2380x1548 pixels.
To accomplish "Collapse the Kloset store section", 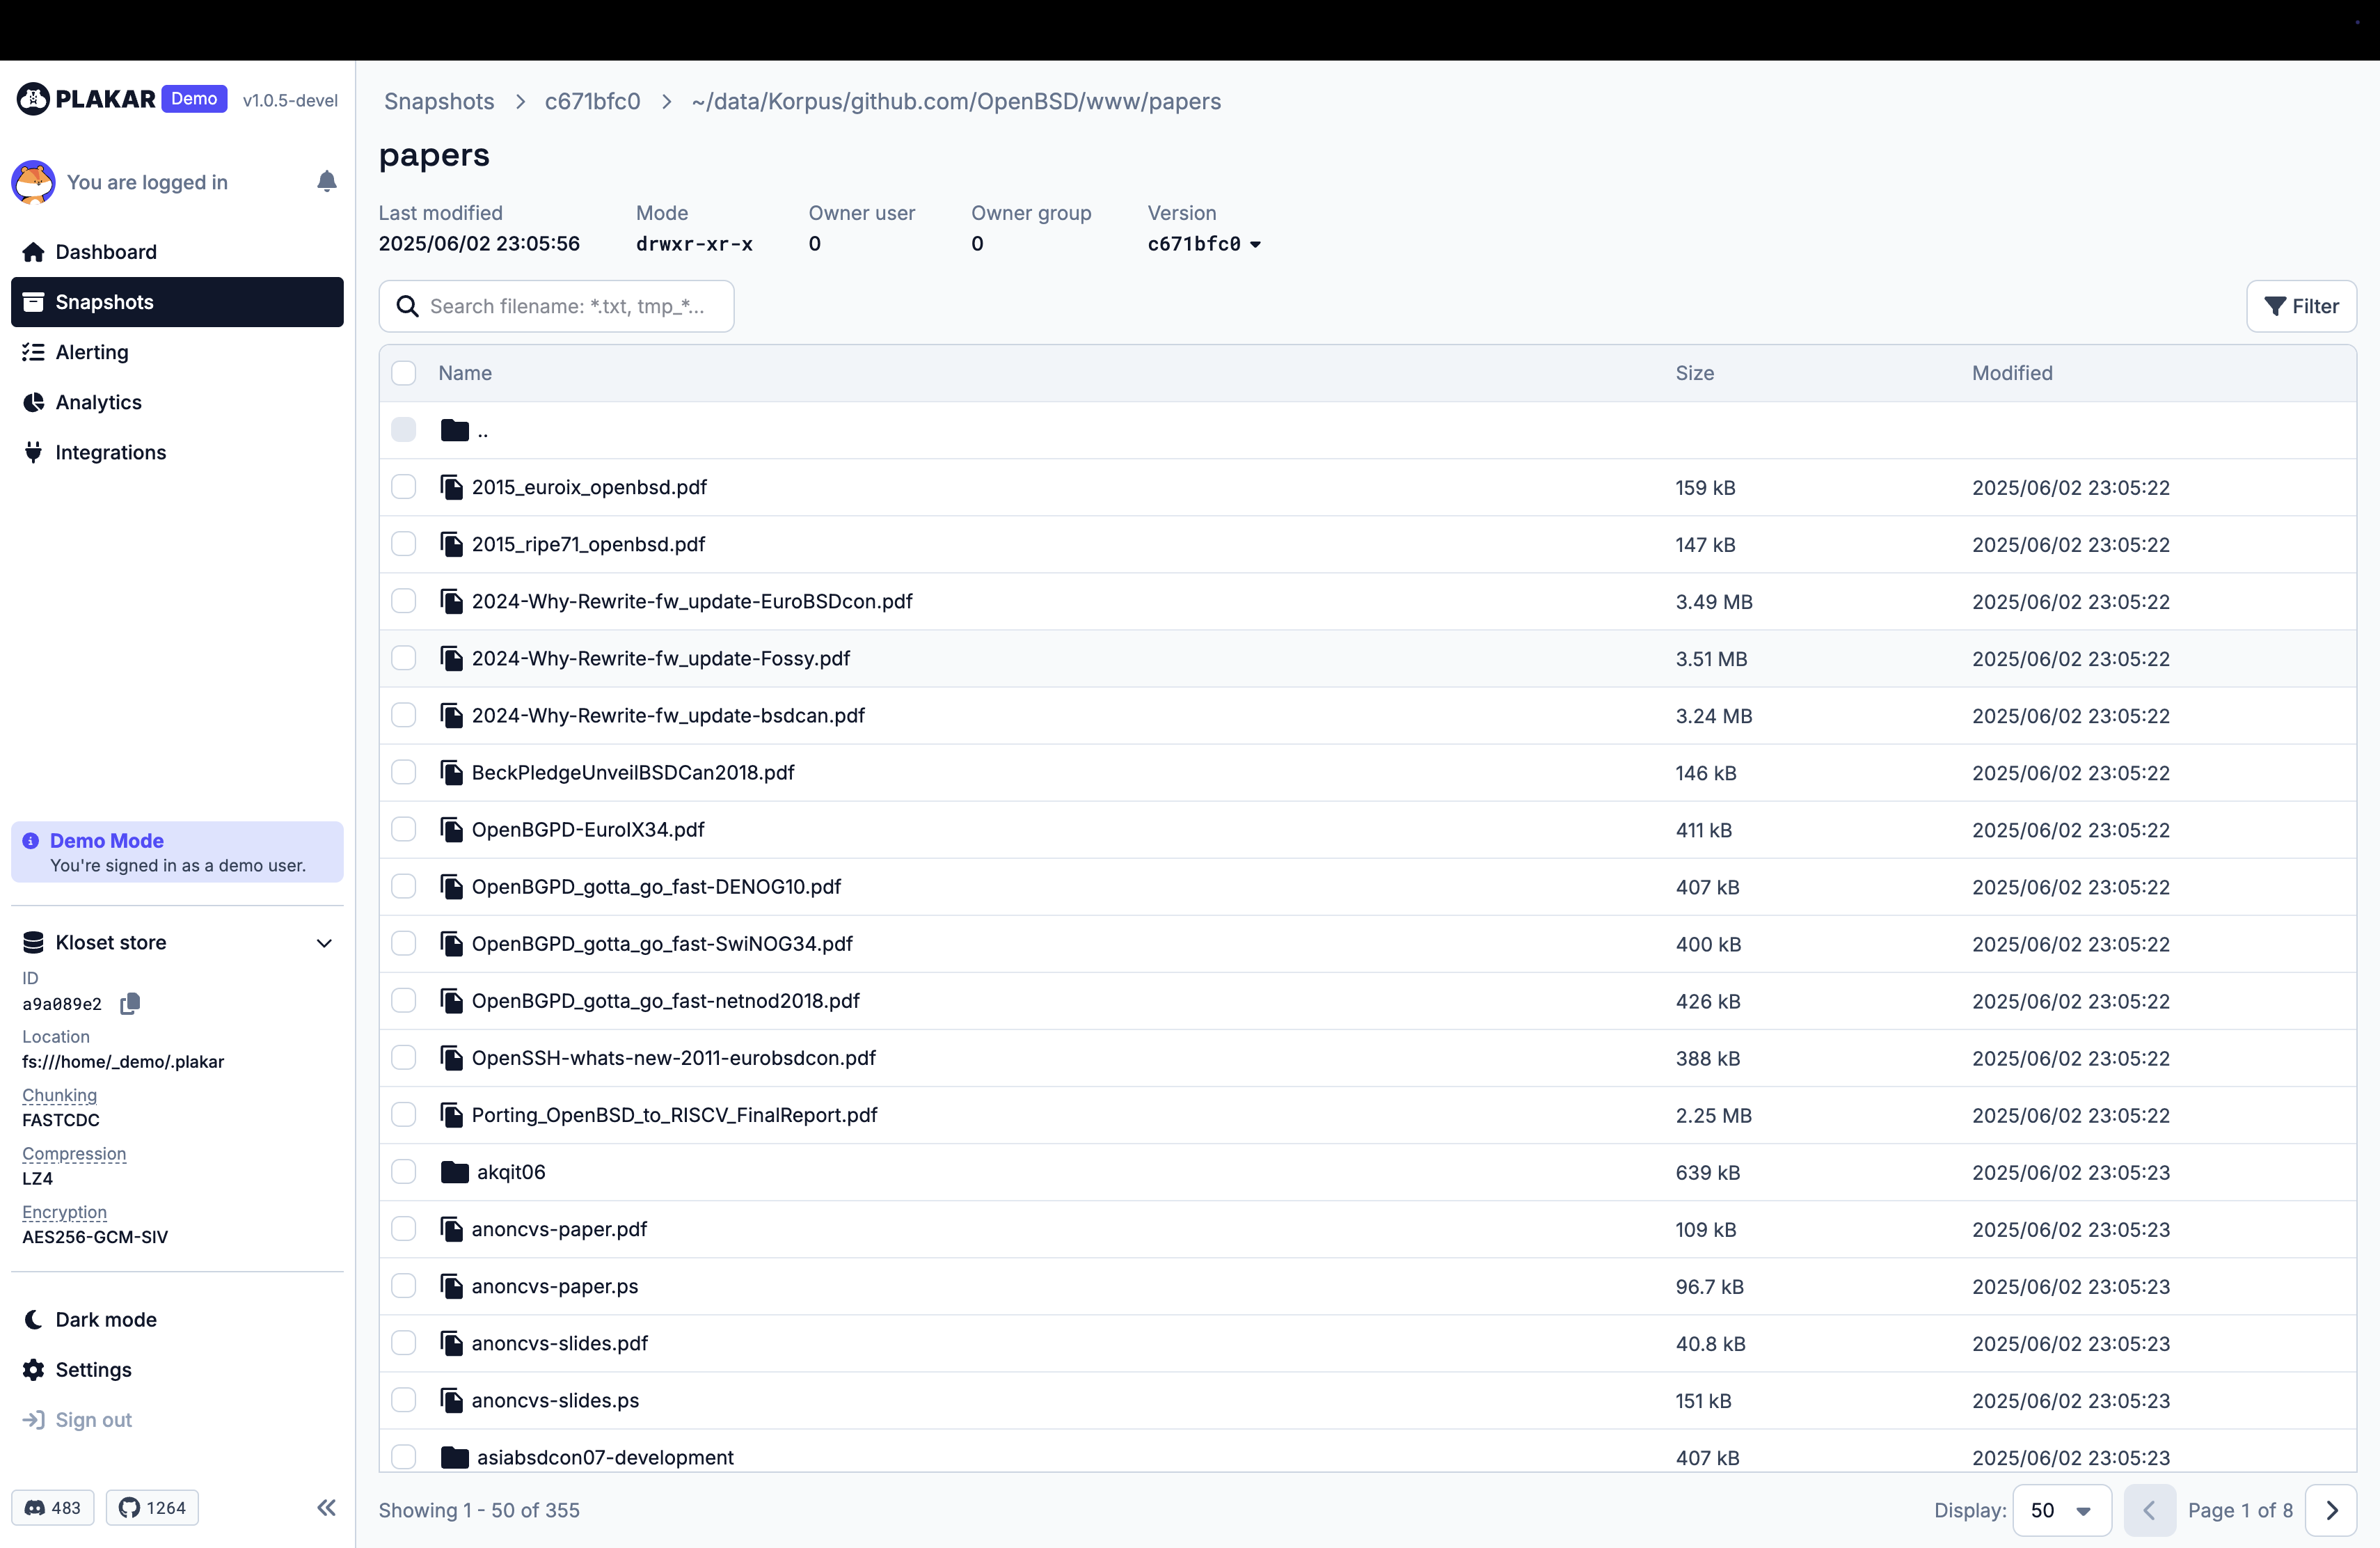I will (x=324, y=943).
